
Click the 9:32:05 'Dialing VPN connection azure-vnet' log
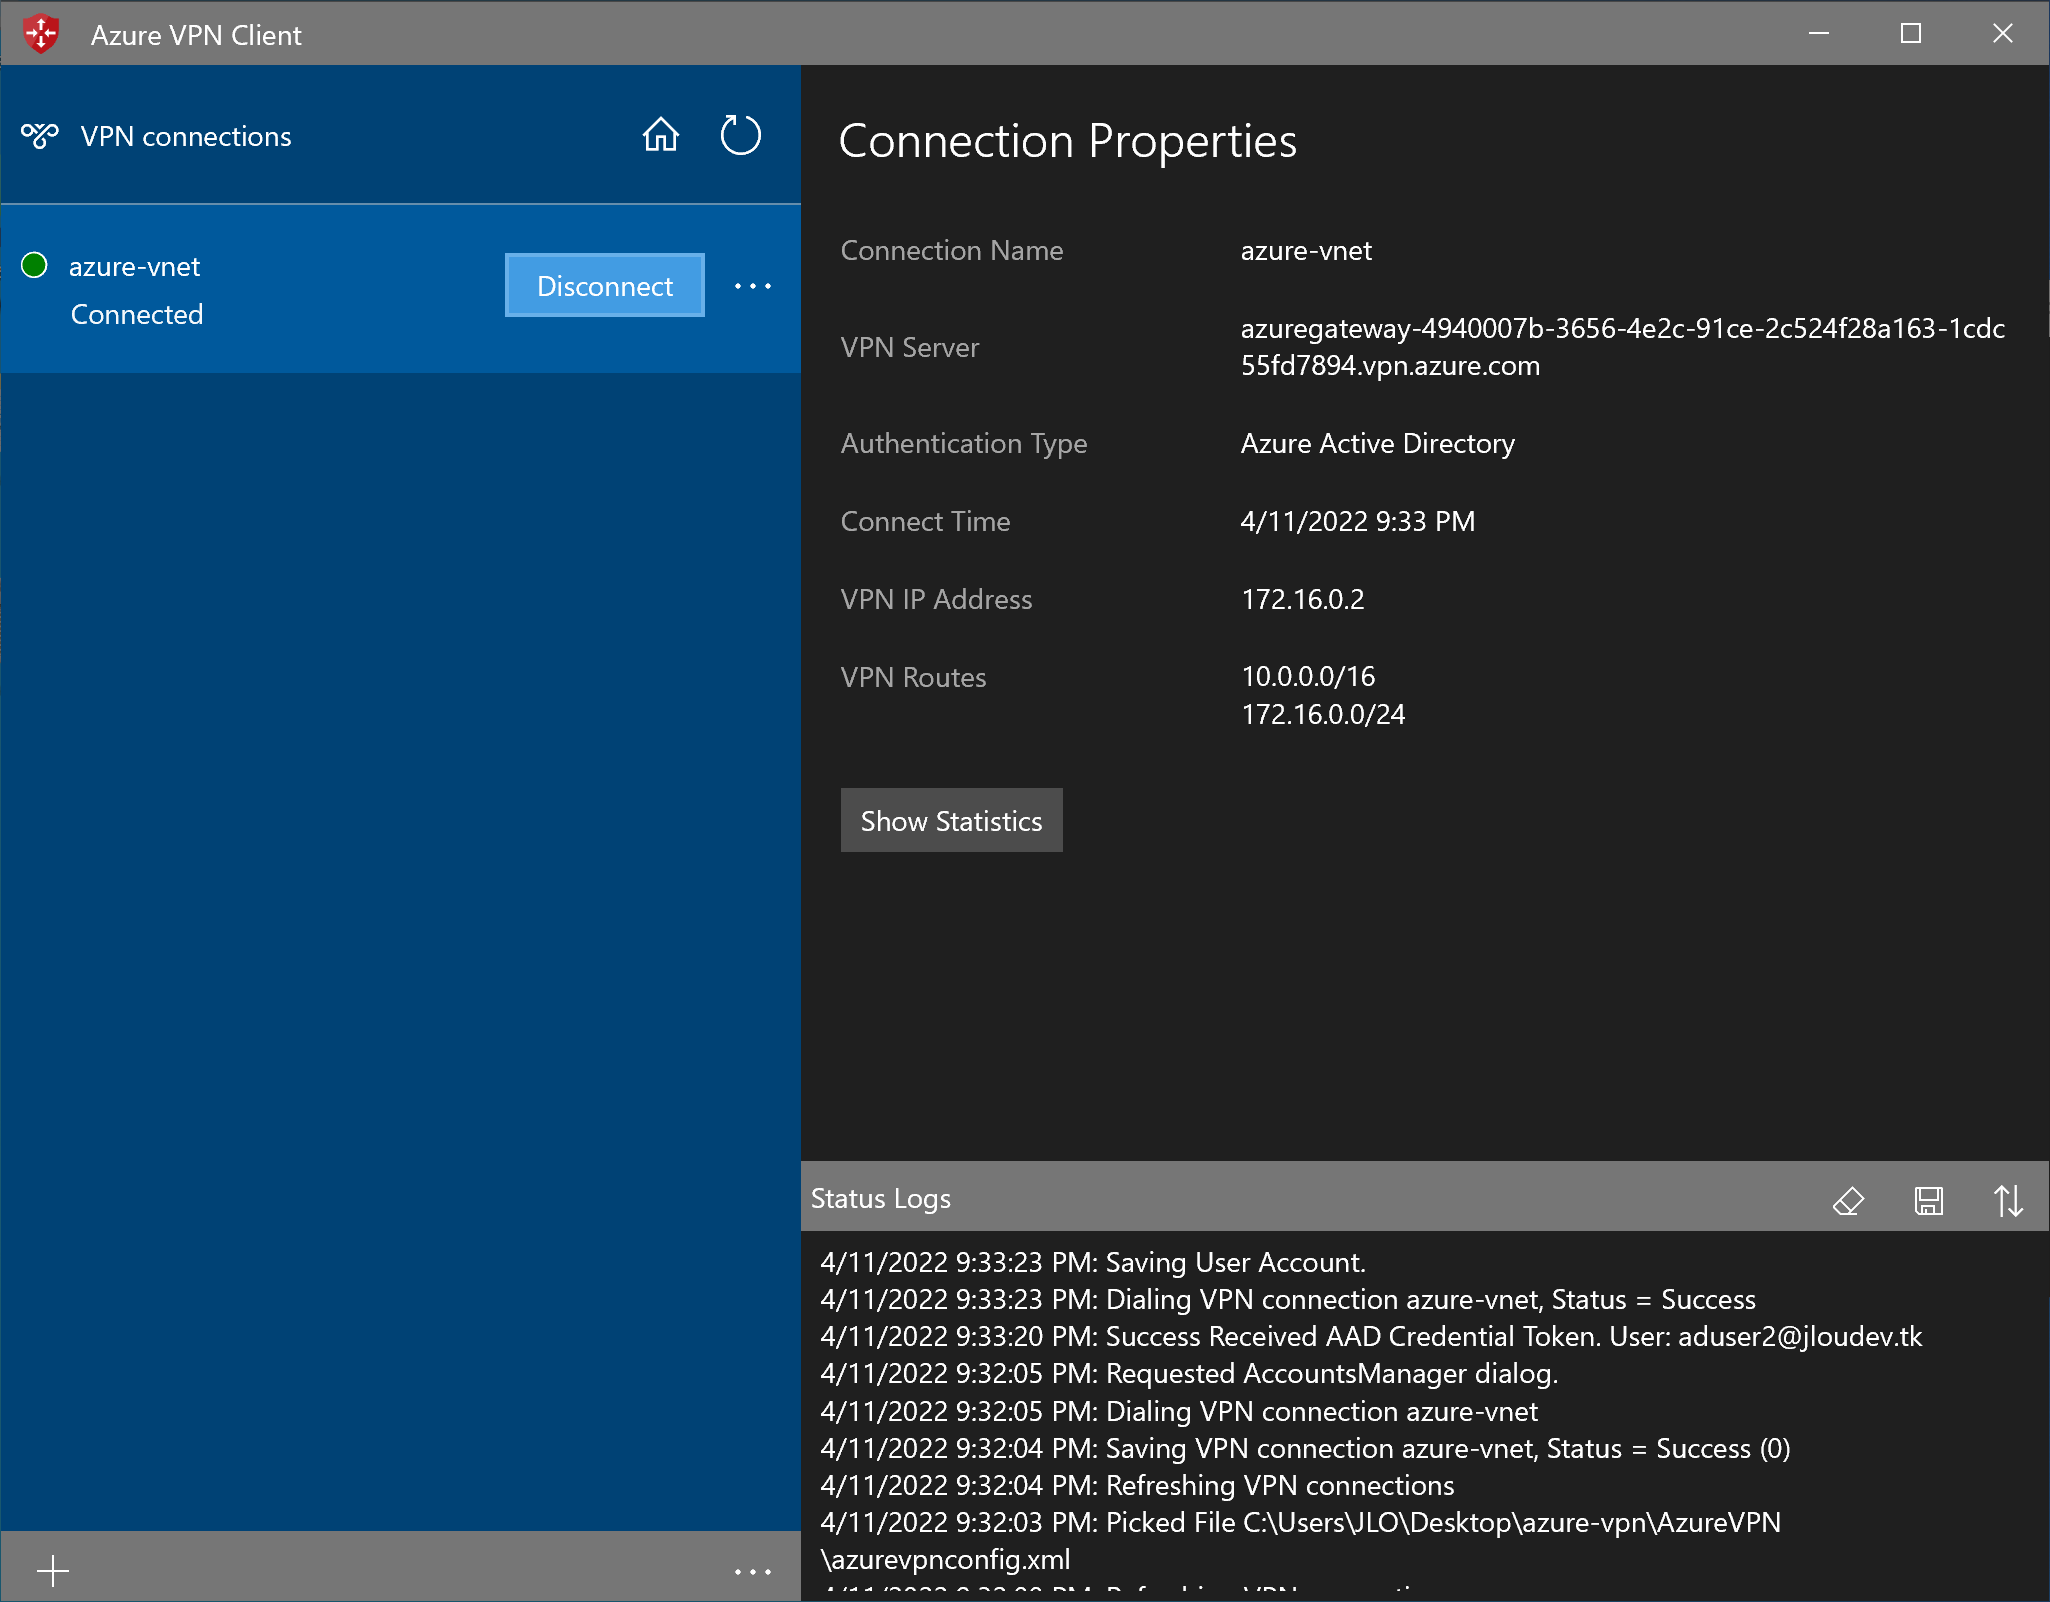coord(1179,1411)
